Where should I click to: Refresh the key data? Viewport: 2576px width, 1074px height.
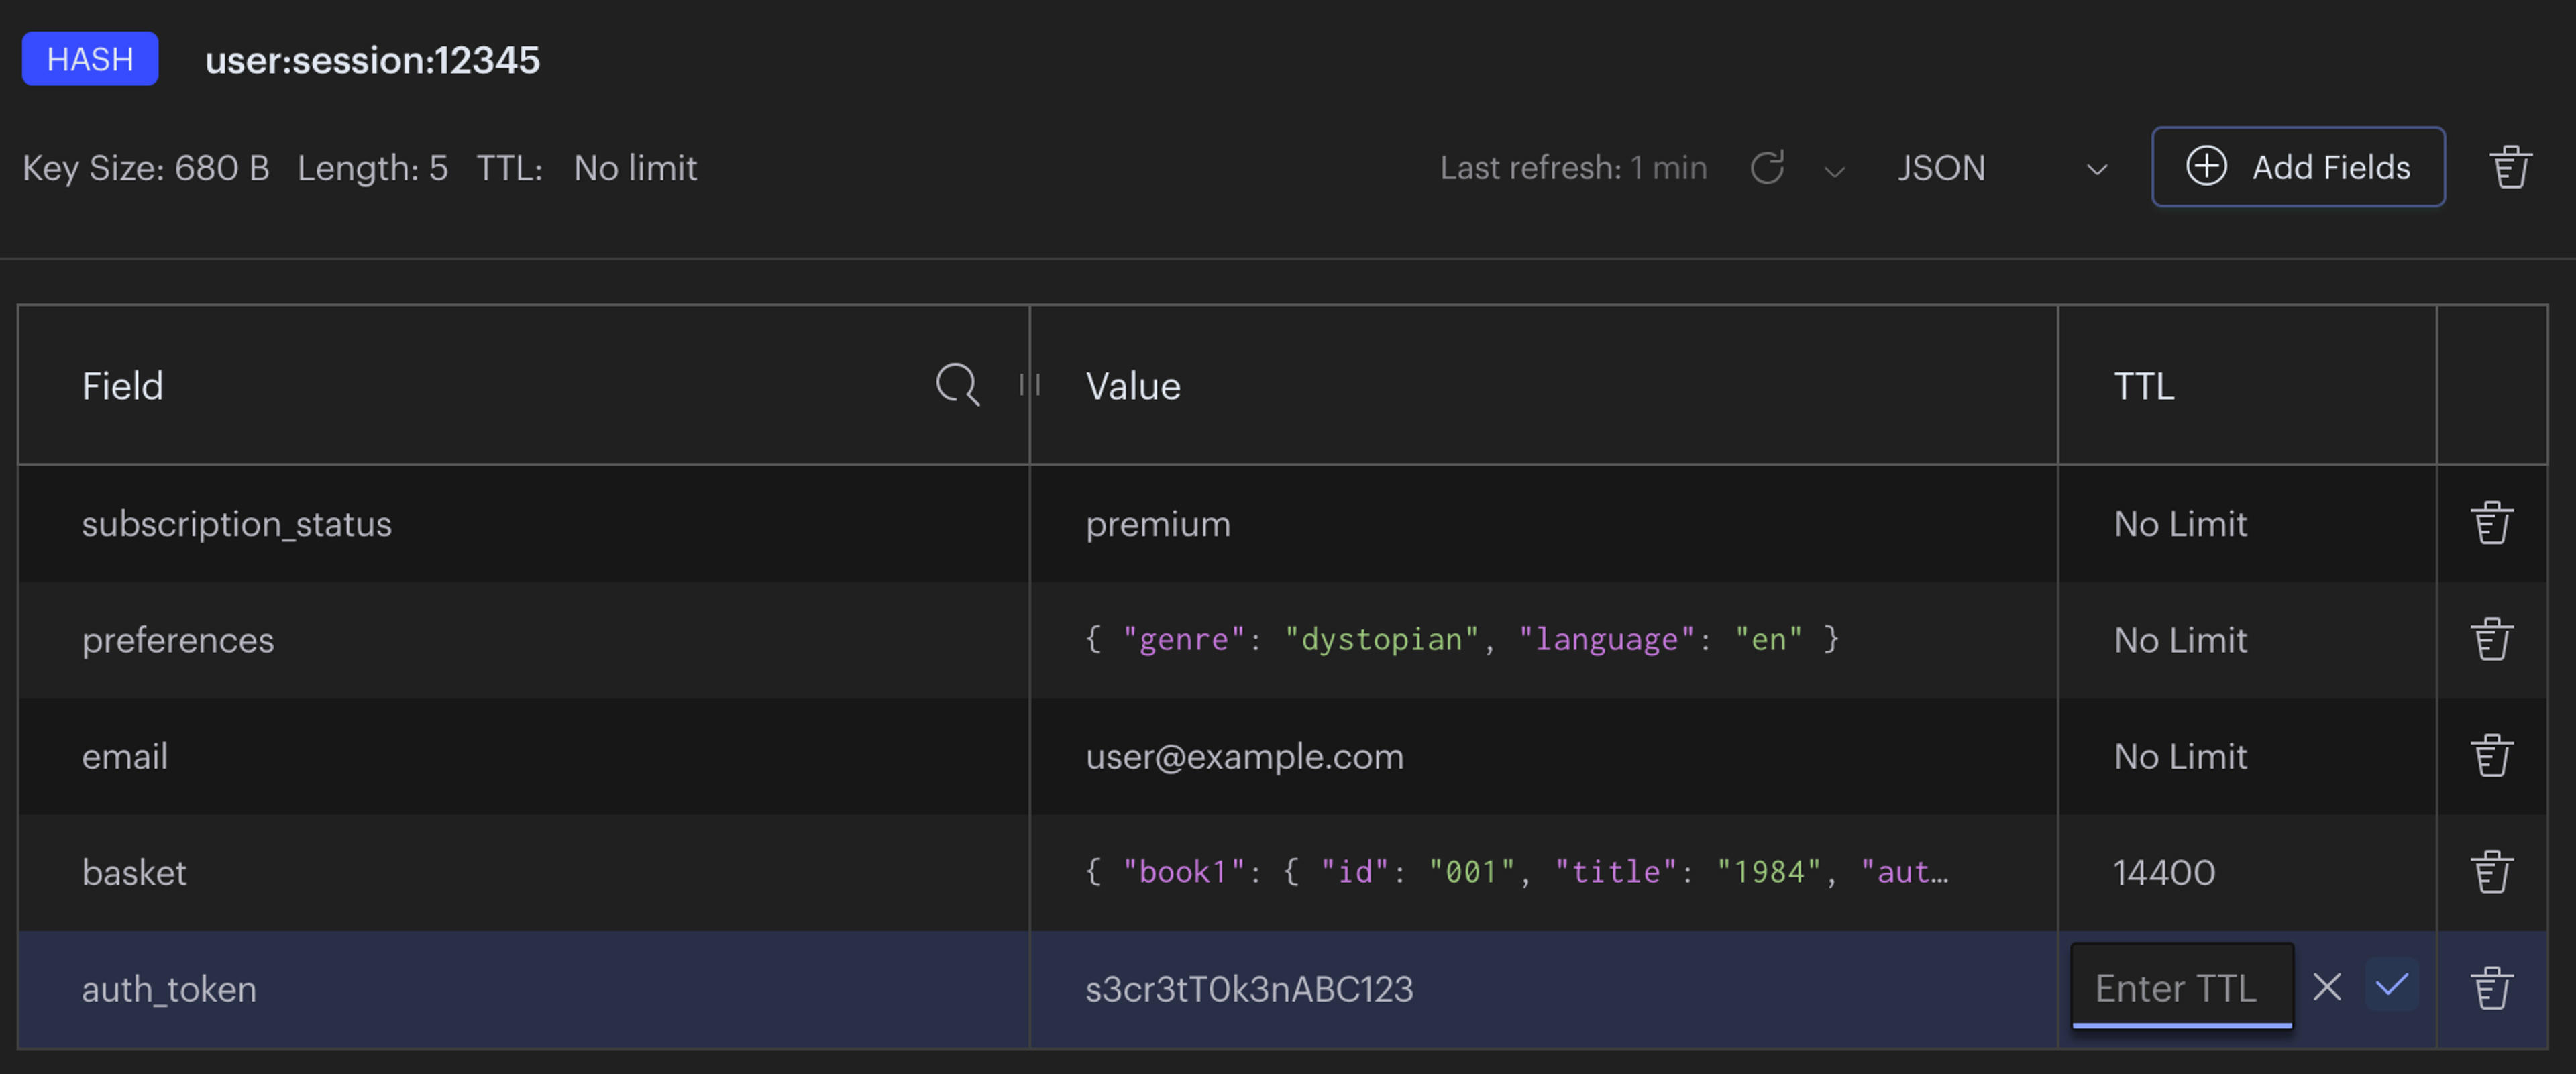1767,167
